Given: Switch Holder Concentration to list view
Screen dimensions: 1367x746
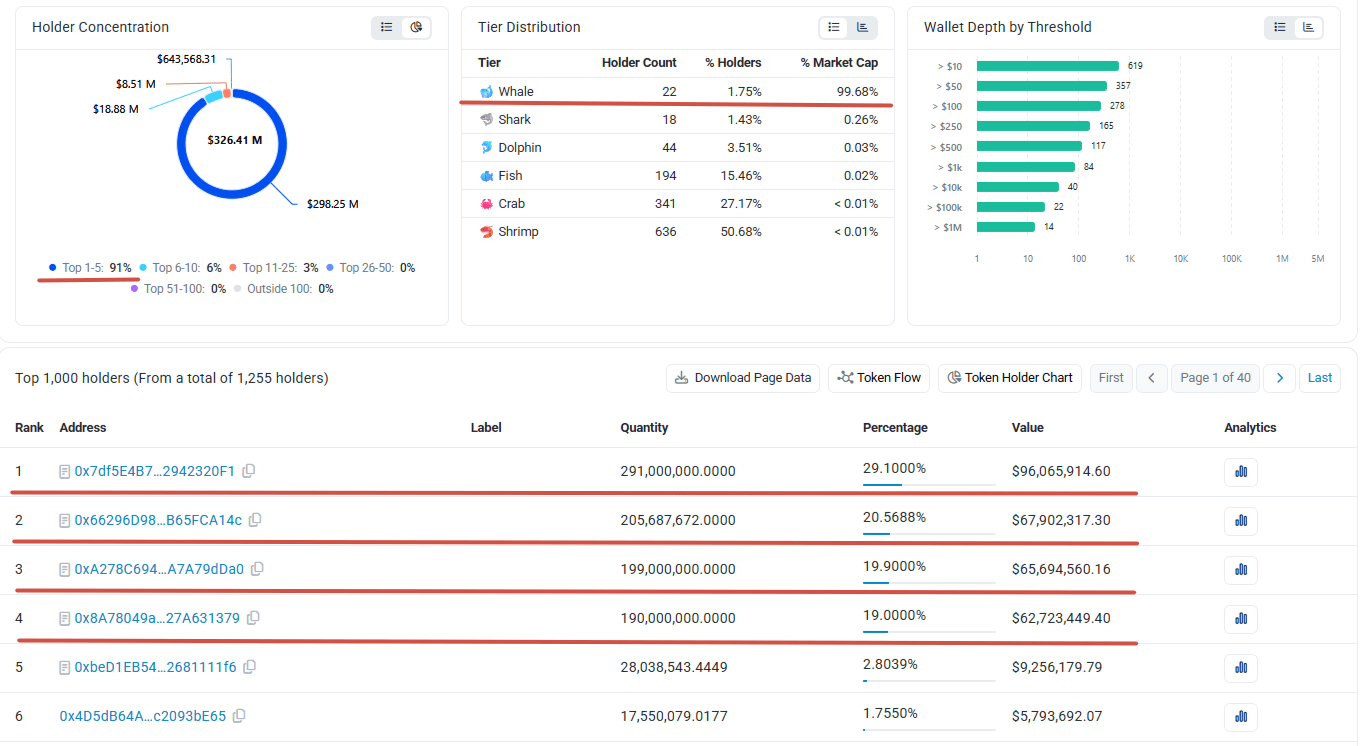Looking at the screenshot, I should pos(387,27).
